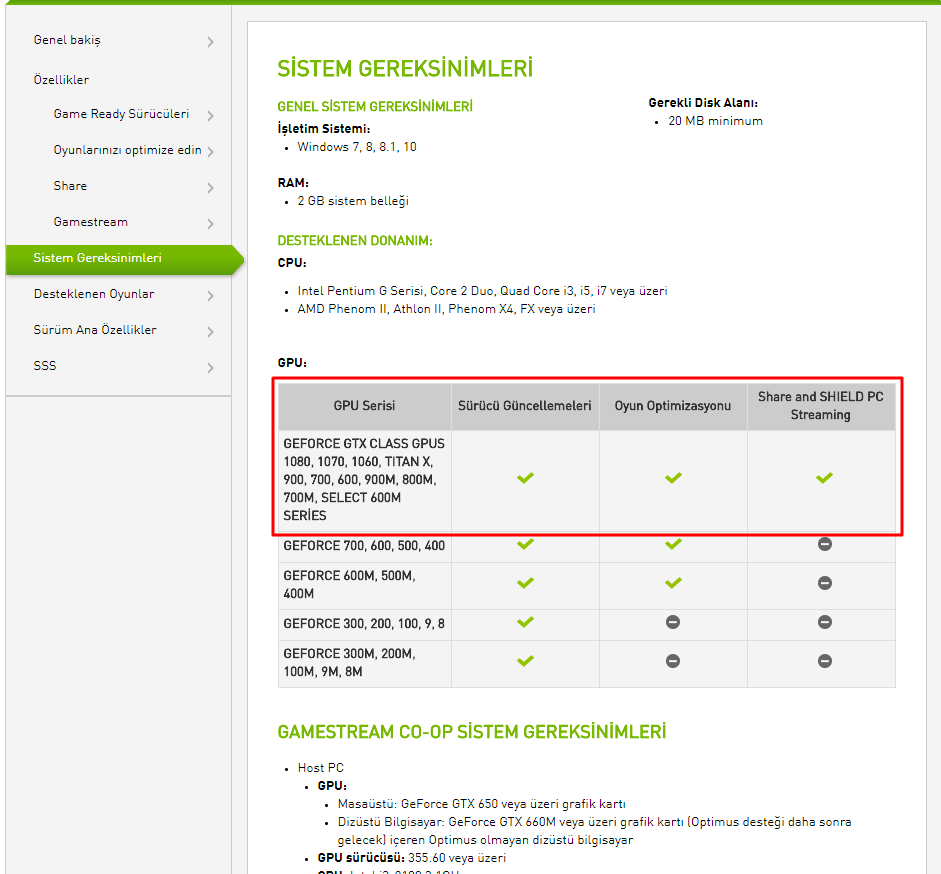Click GENEL SİSTEM GEREKSİNİMLERİ subheading
941x874 pixels.
pyautogui.click(x=375, y=107)
